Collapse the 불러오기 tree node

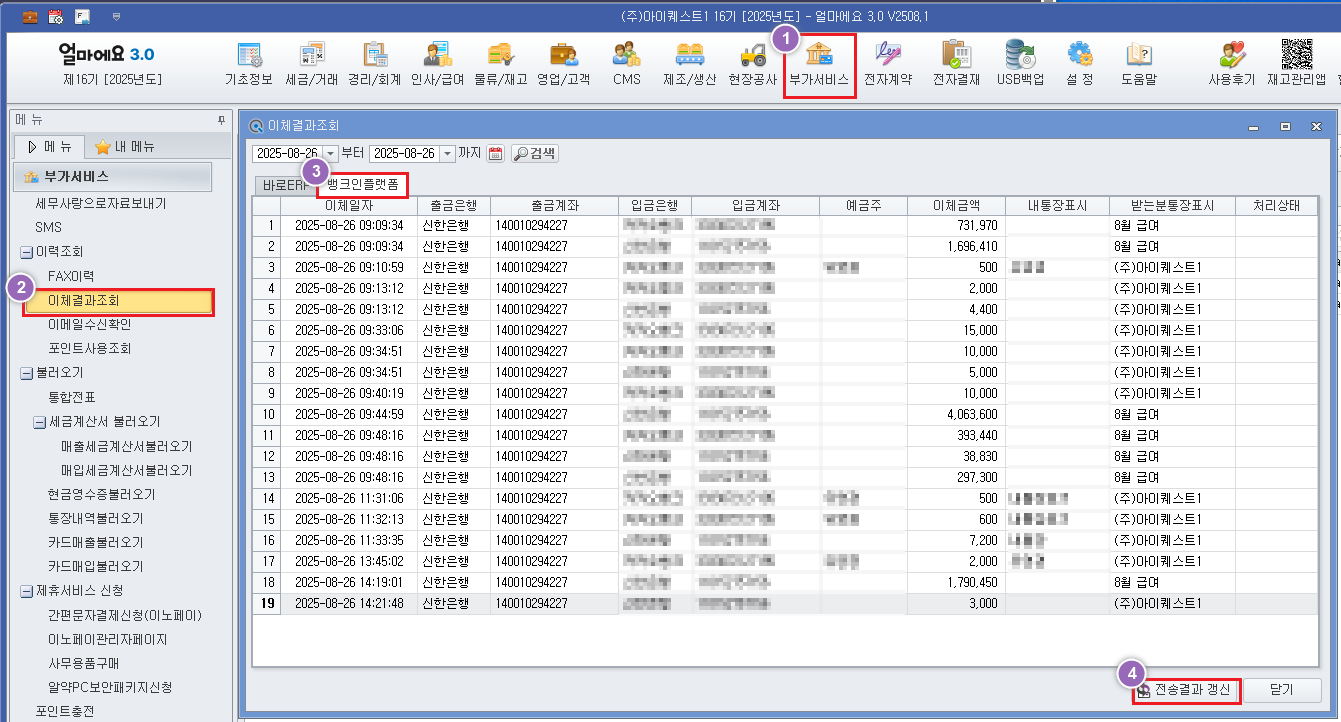coord(26,373)
